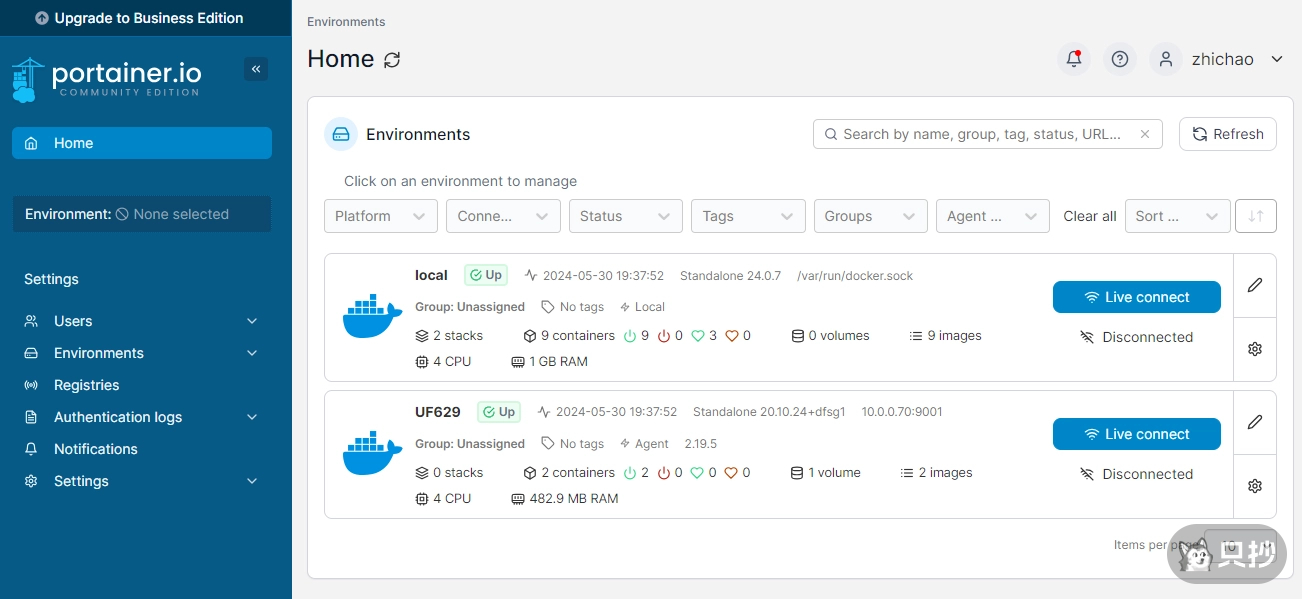Viewport: 1302px width, 599px height.
Task: Open Registries in the sidebar
Action: [x=86, y=385]
